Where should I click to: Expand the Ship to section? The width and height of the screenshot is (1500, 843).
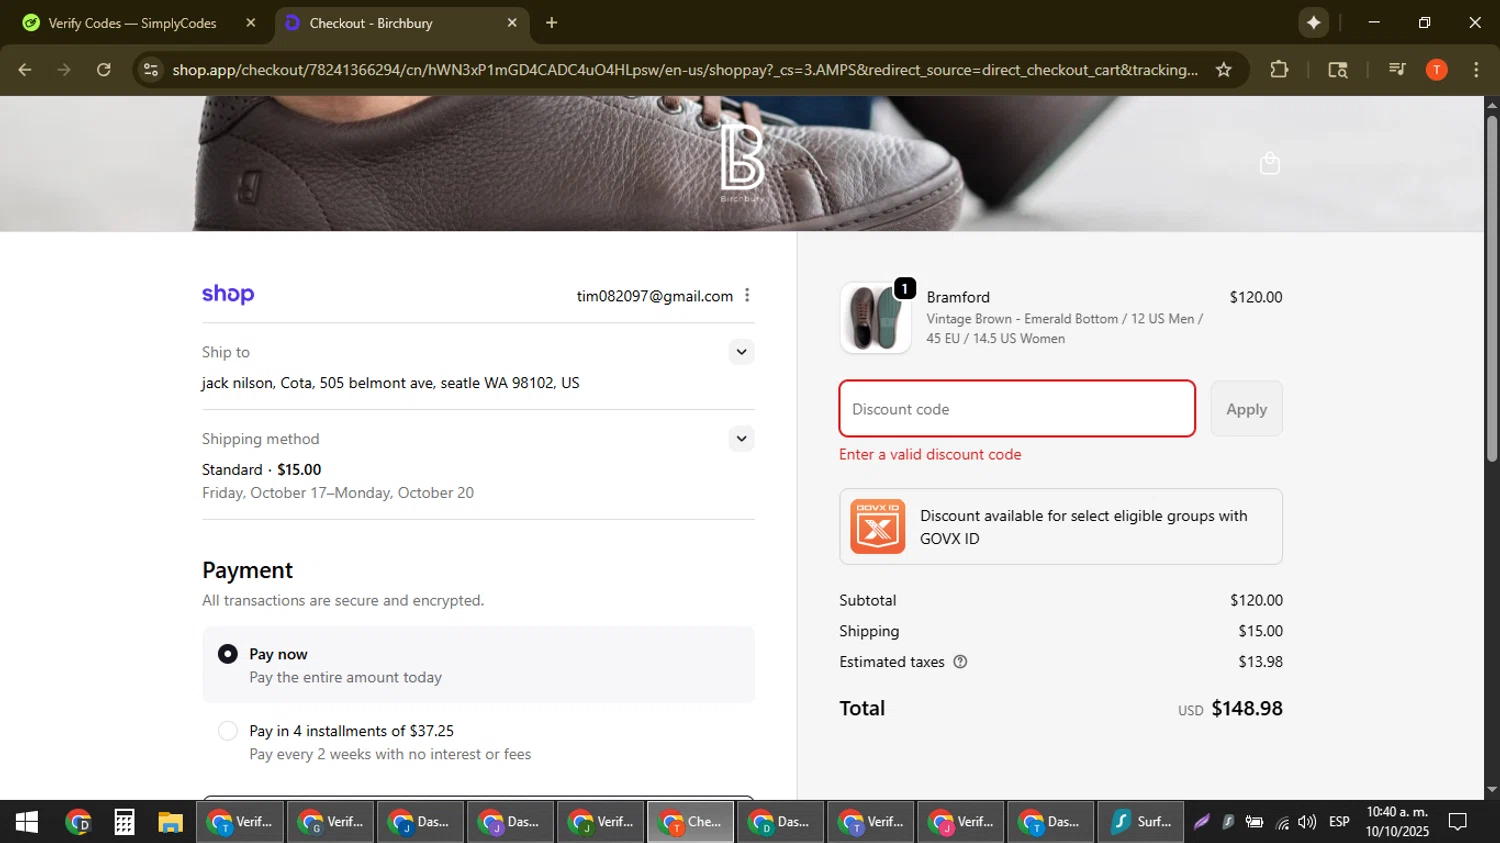point(741,352)
